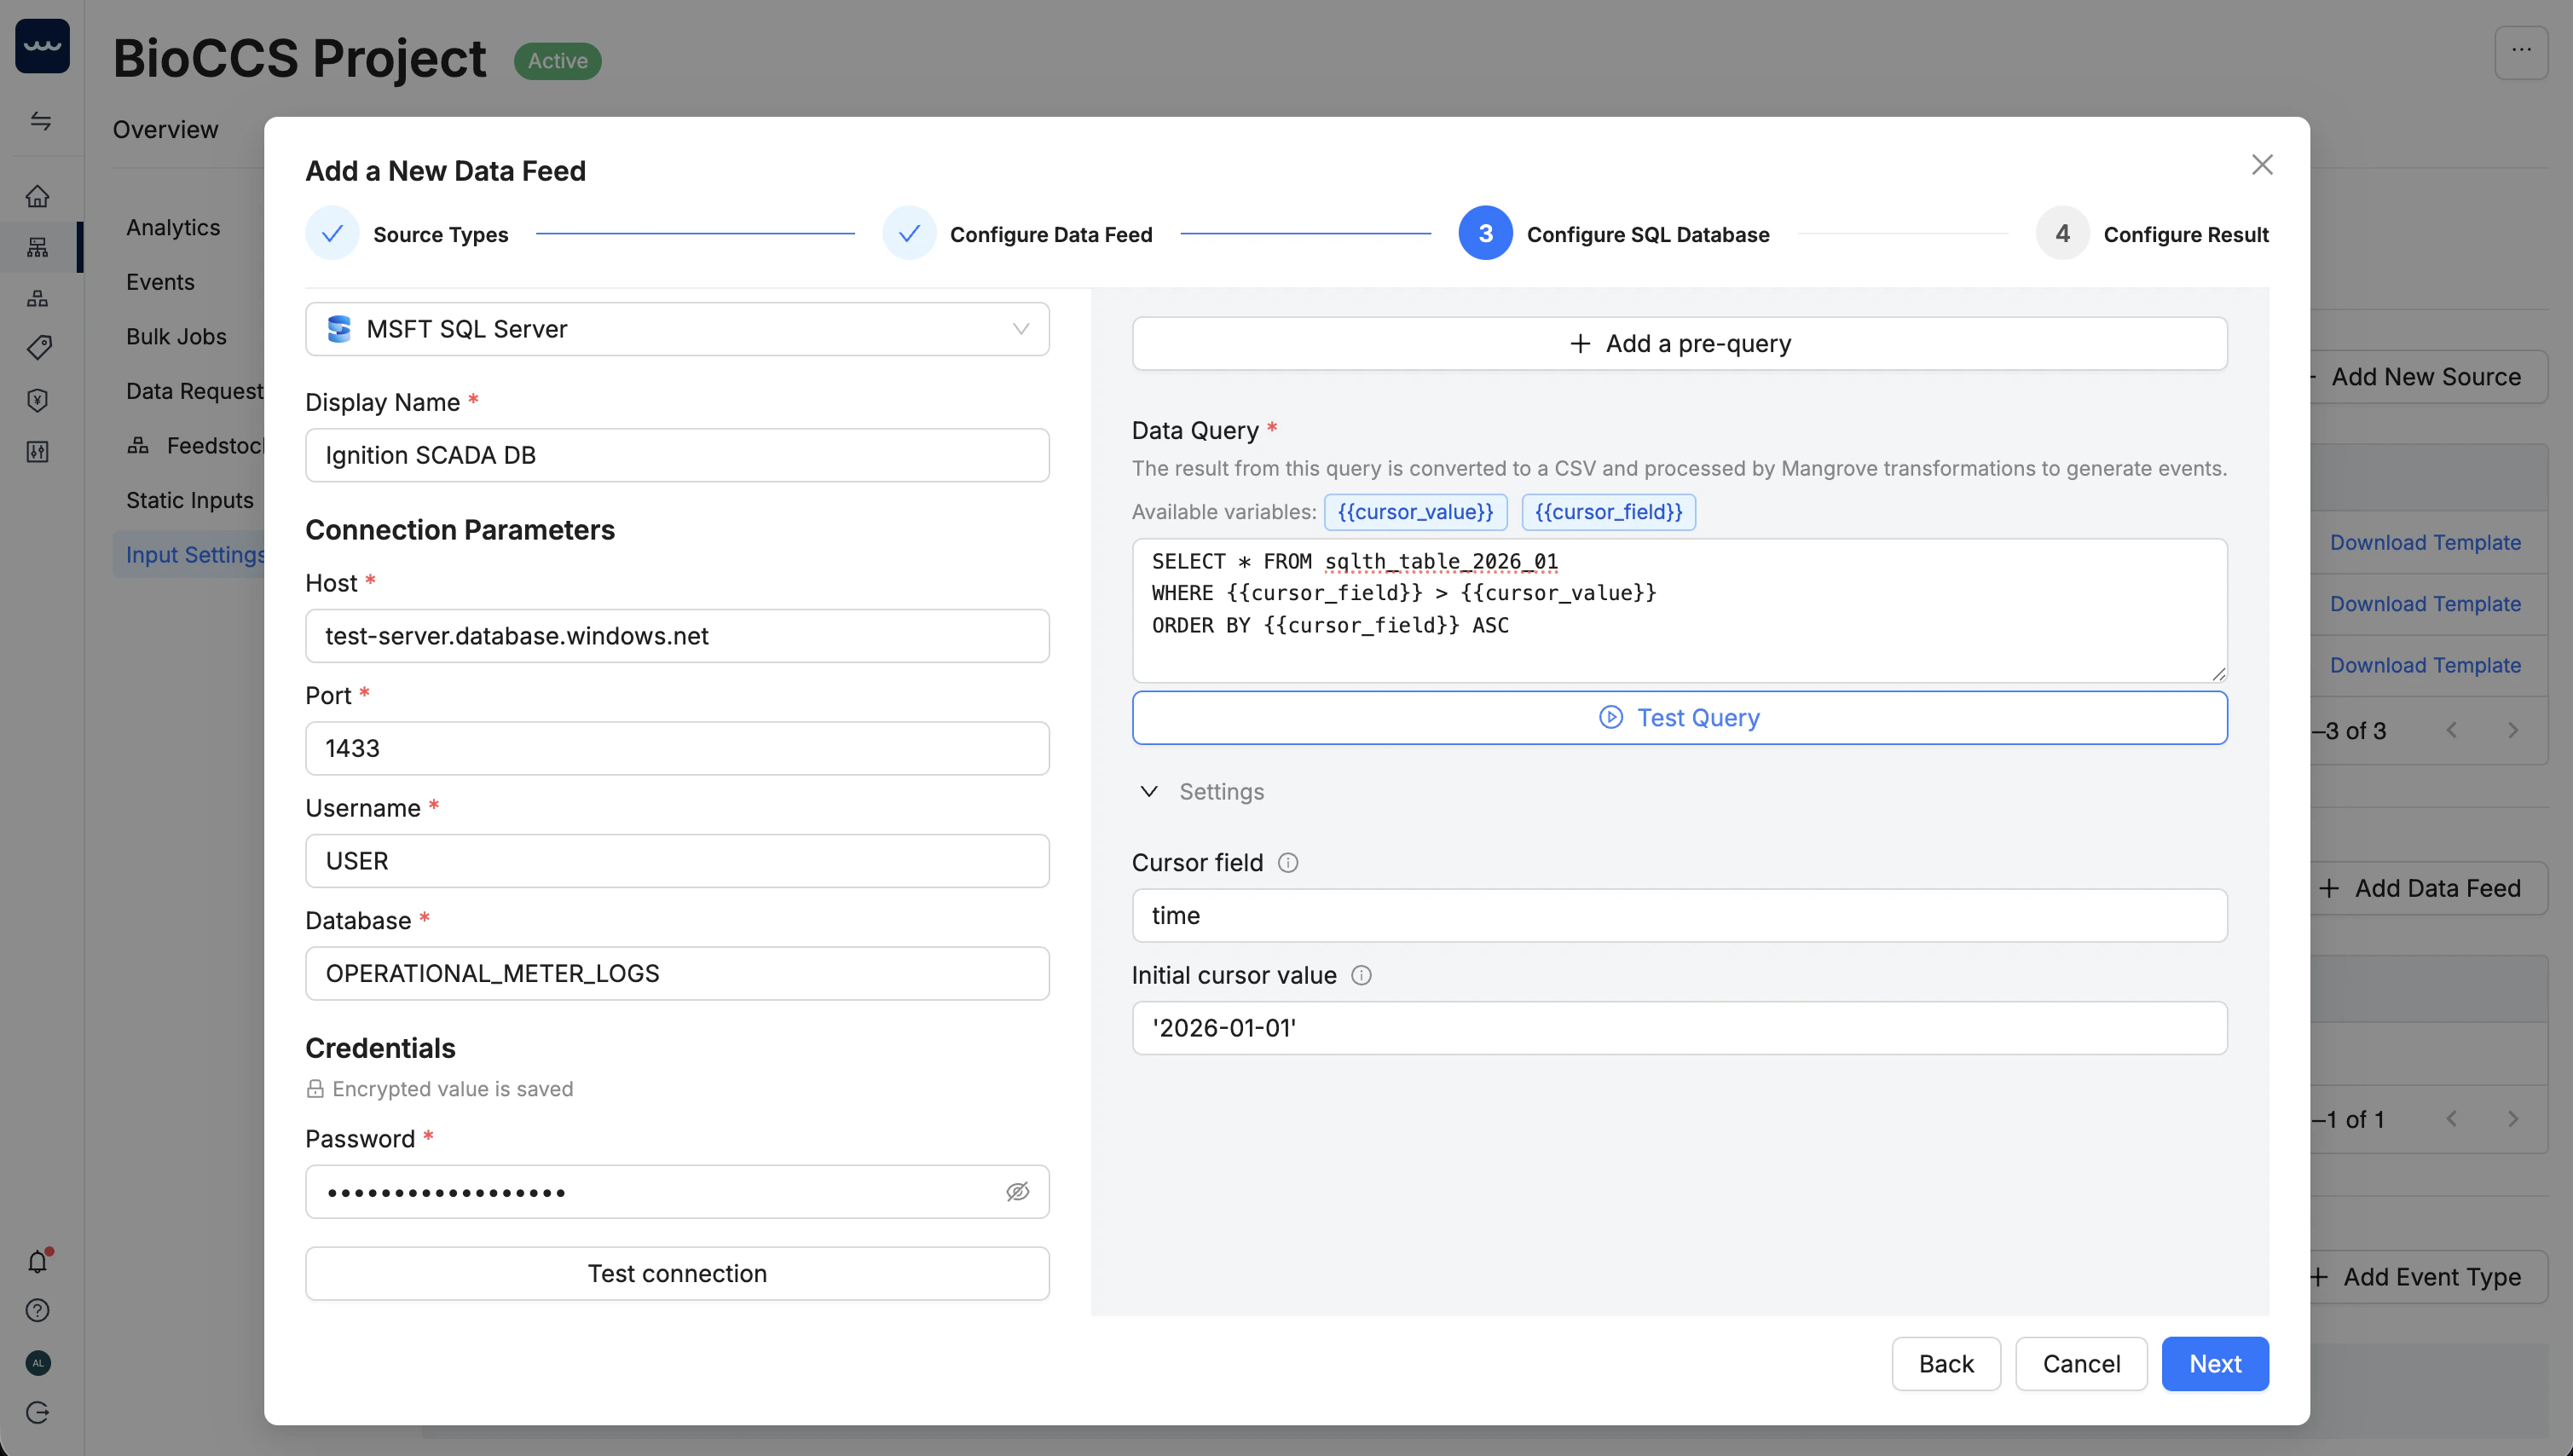Image resolution: width=2573 pixels, height=1456 pixels.
Task: Click the notification bell icon
Action: 38,1262
